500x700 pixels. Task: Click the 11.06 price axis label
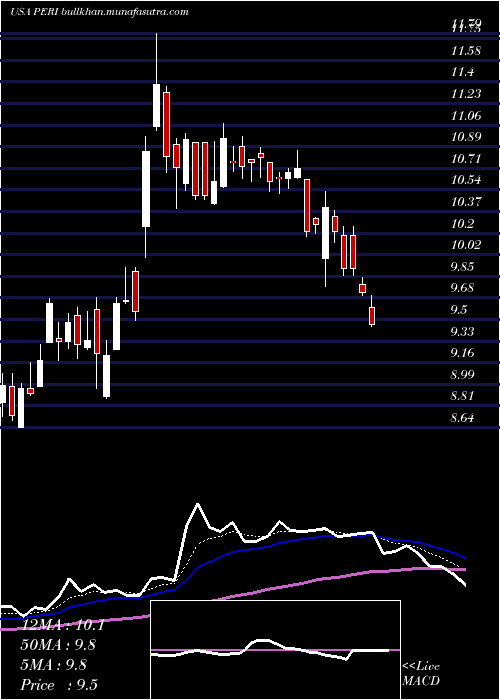[x=466, y=116]
